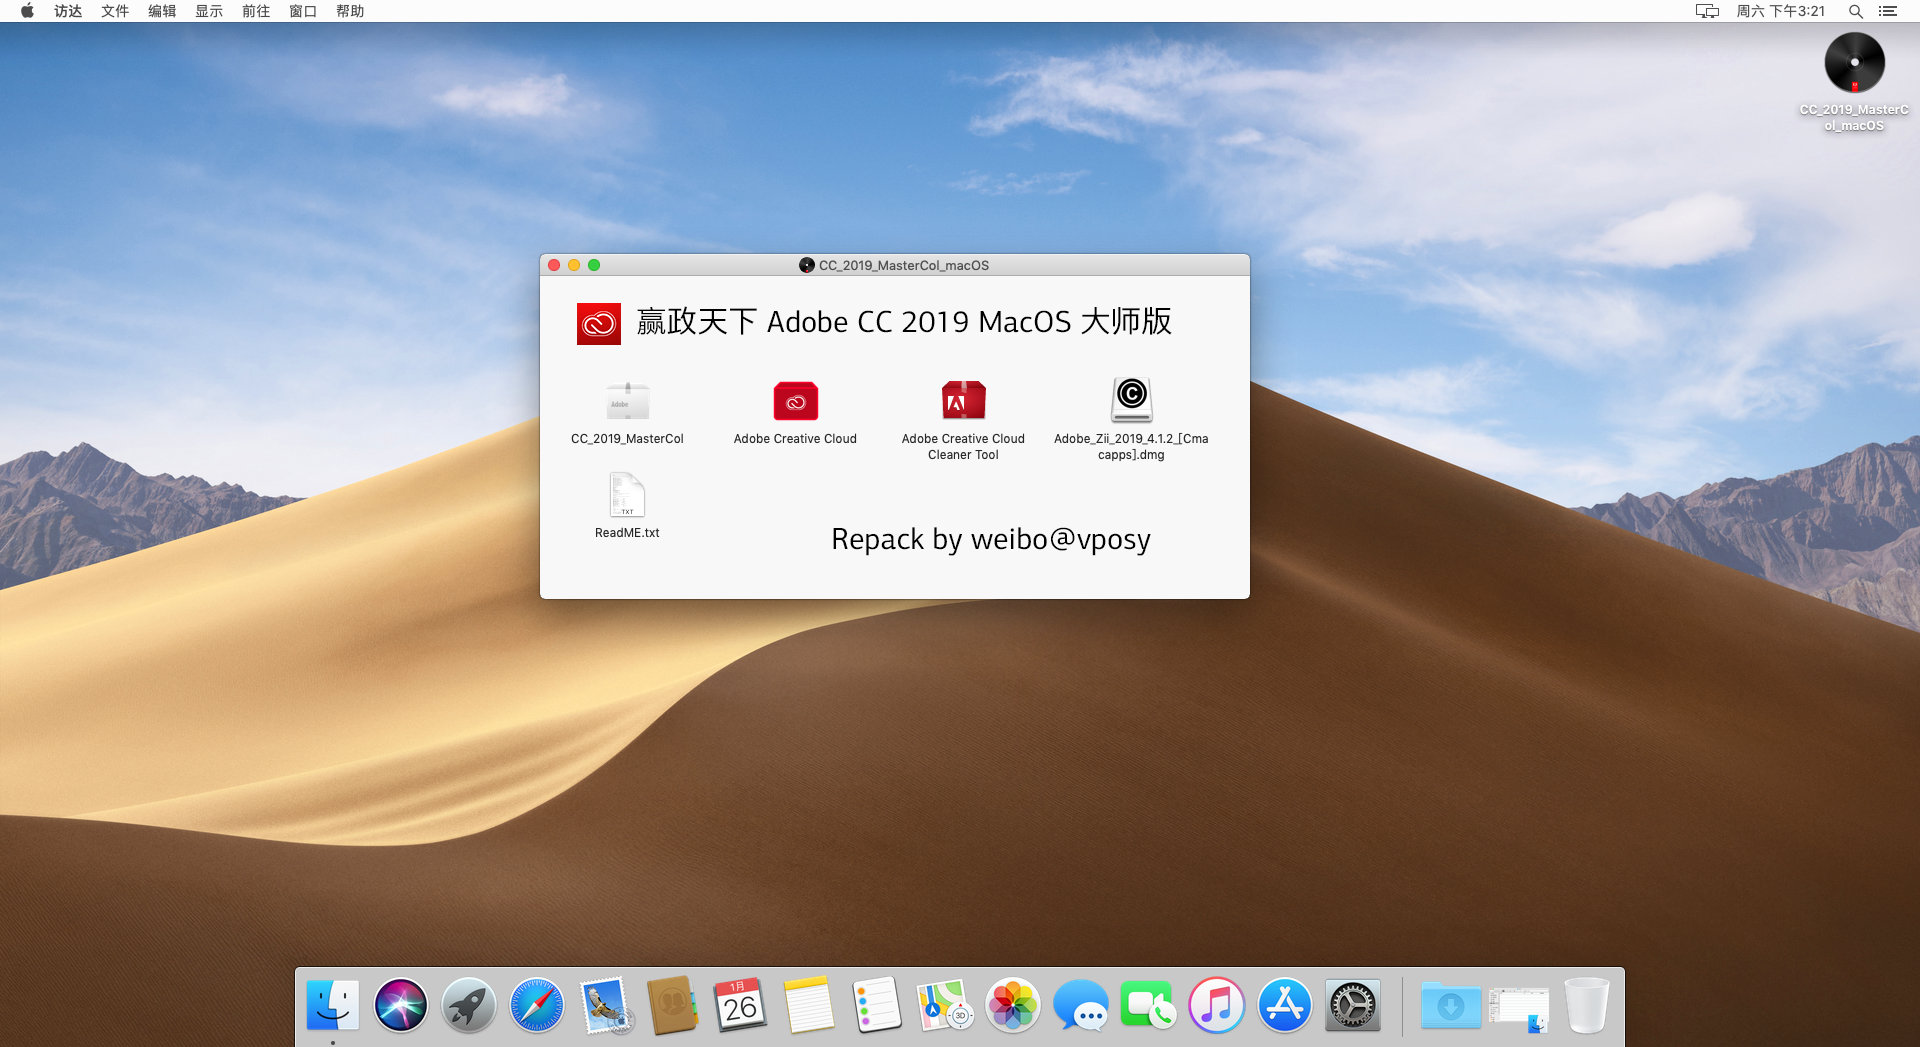Open the 文件 menu
The height and width of the screenshot is (1047, 1920).
point(115,11)
